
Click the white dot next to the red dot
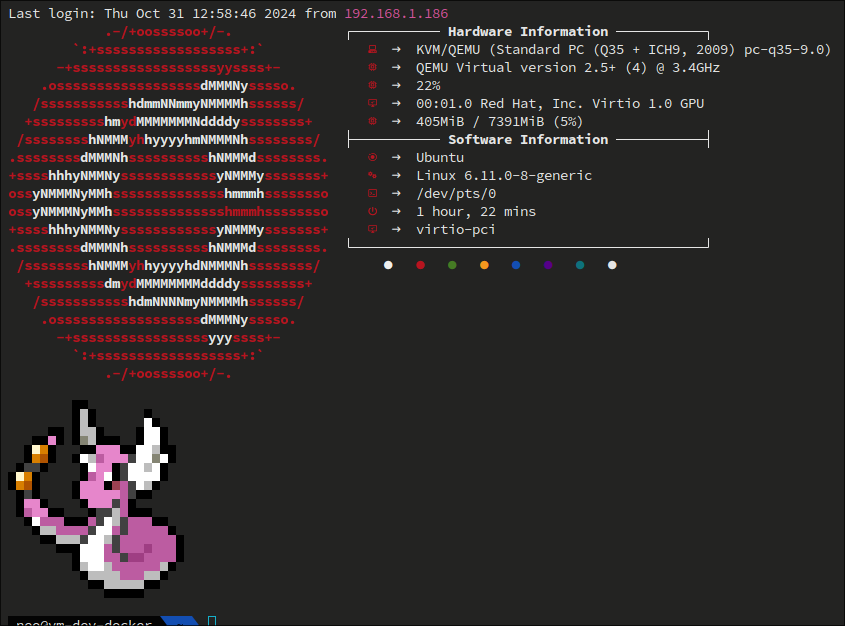(x=388, y=265)
